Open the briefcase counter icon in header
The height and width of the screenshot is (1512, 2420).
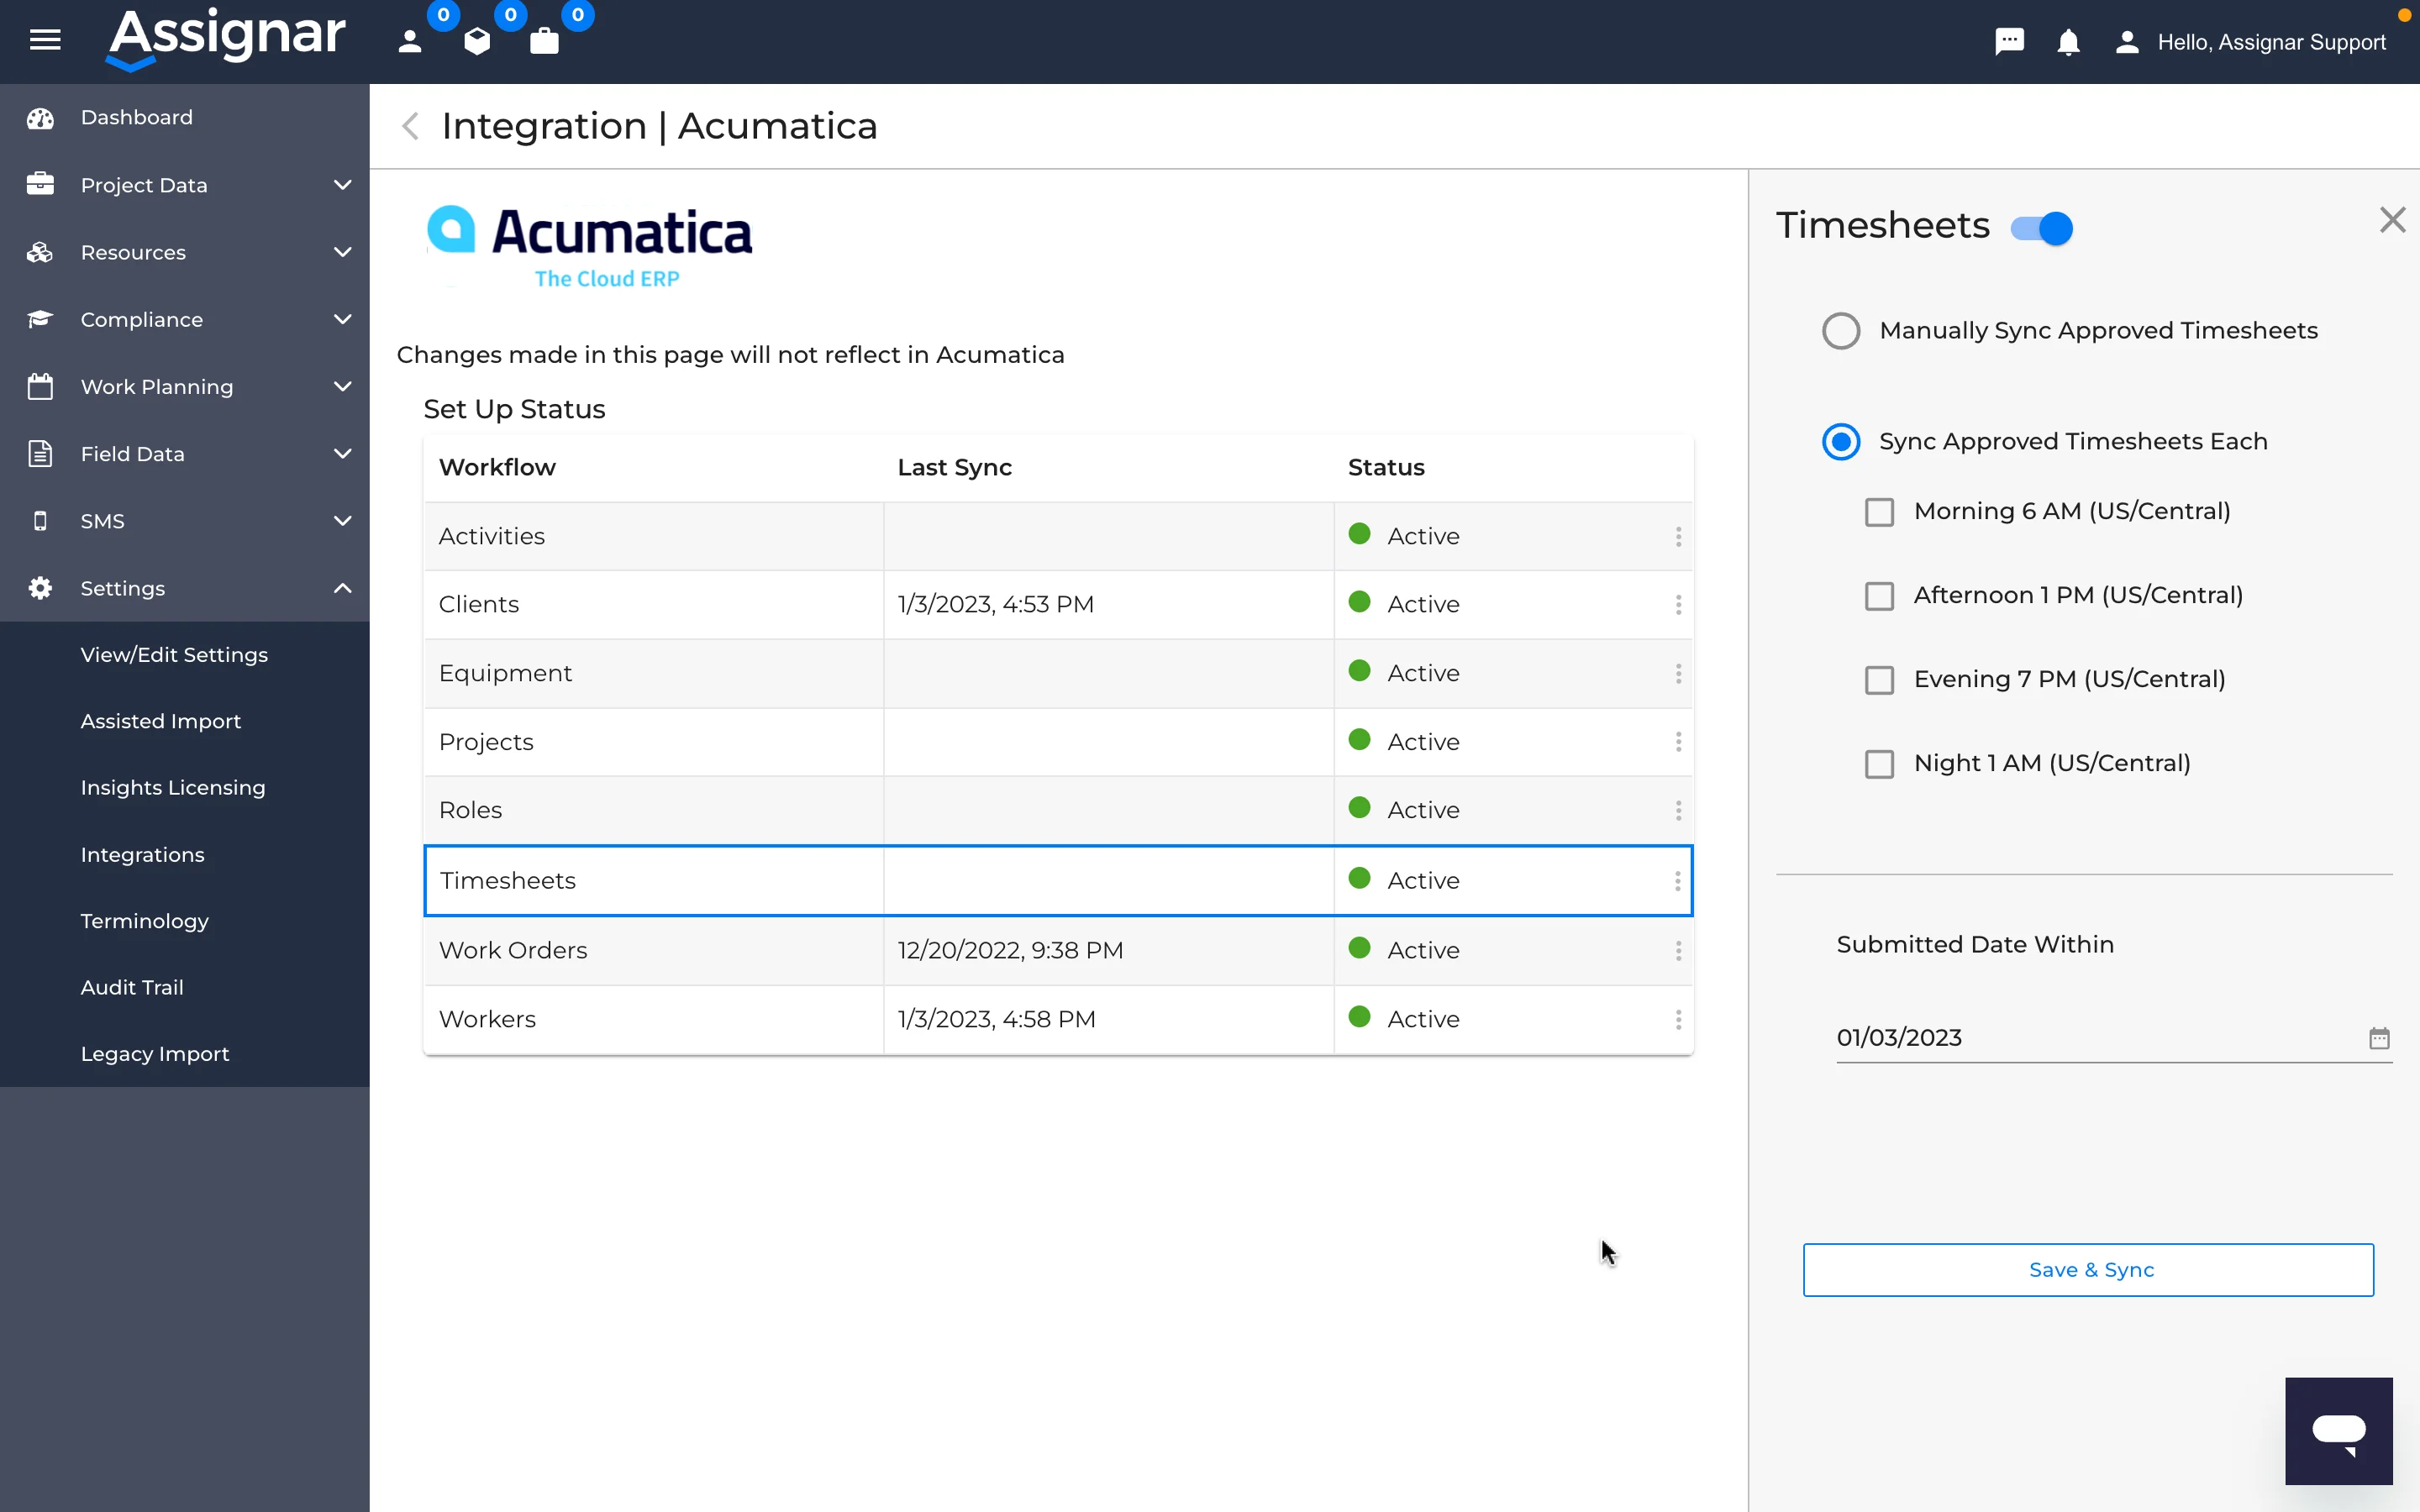pyautogui.click(x=544, y=41)
